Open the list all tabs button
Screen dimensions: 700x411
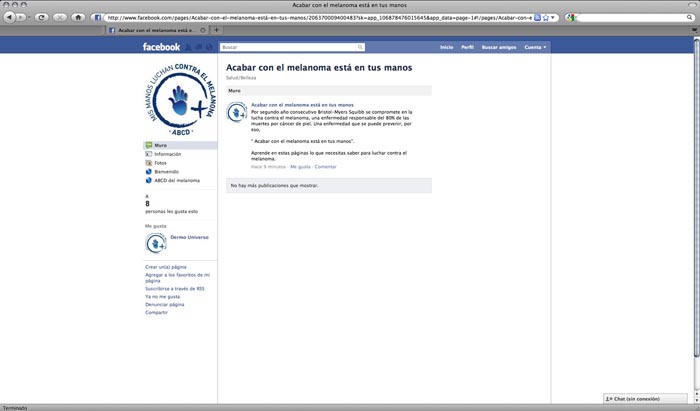click(695, 30)
